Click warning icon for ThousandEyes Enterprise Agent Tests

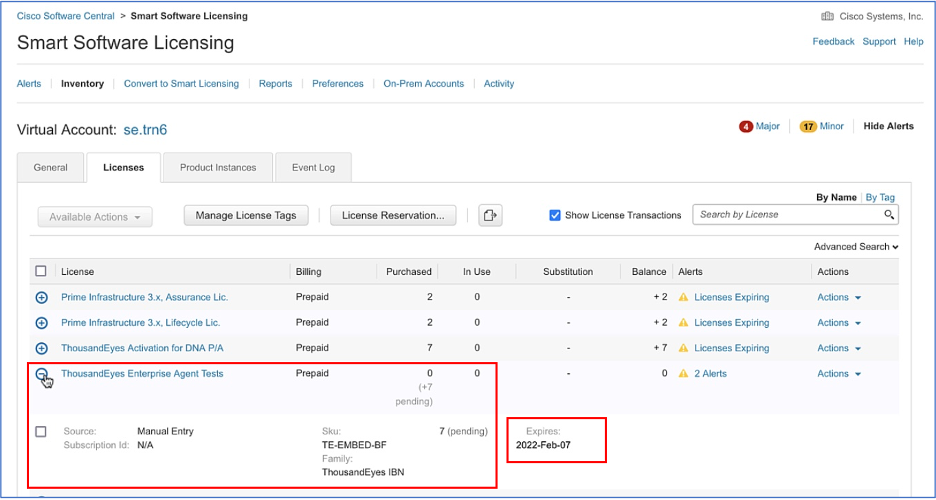(684, 374)
